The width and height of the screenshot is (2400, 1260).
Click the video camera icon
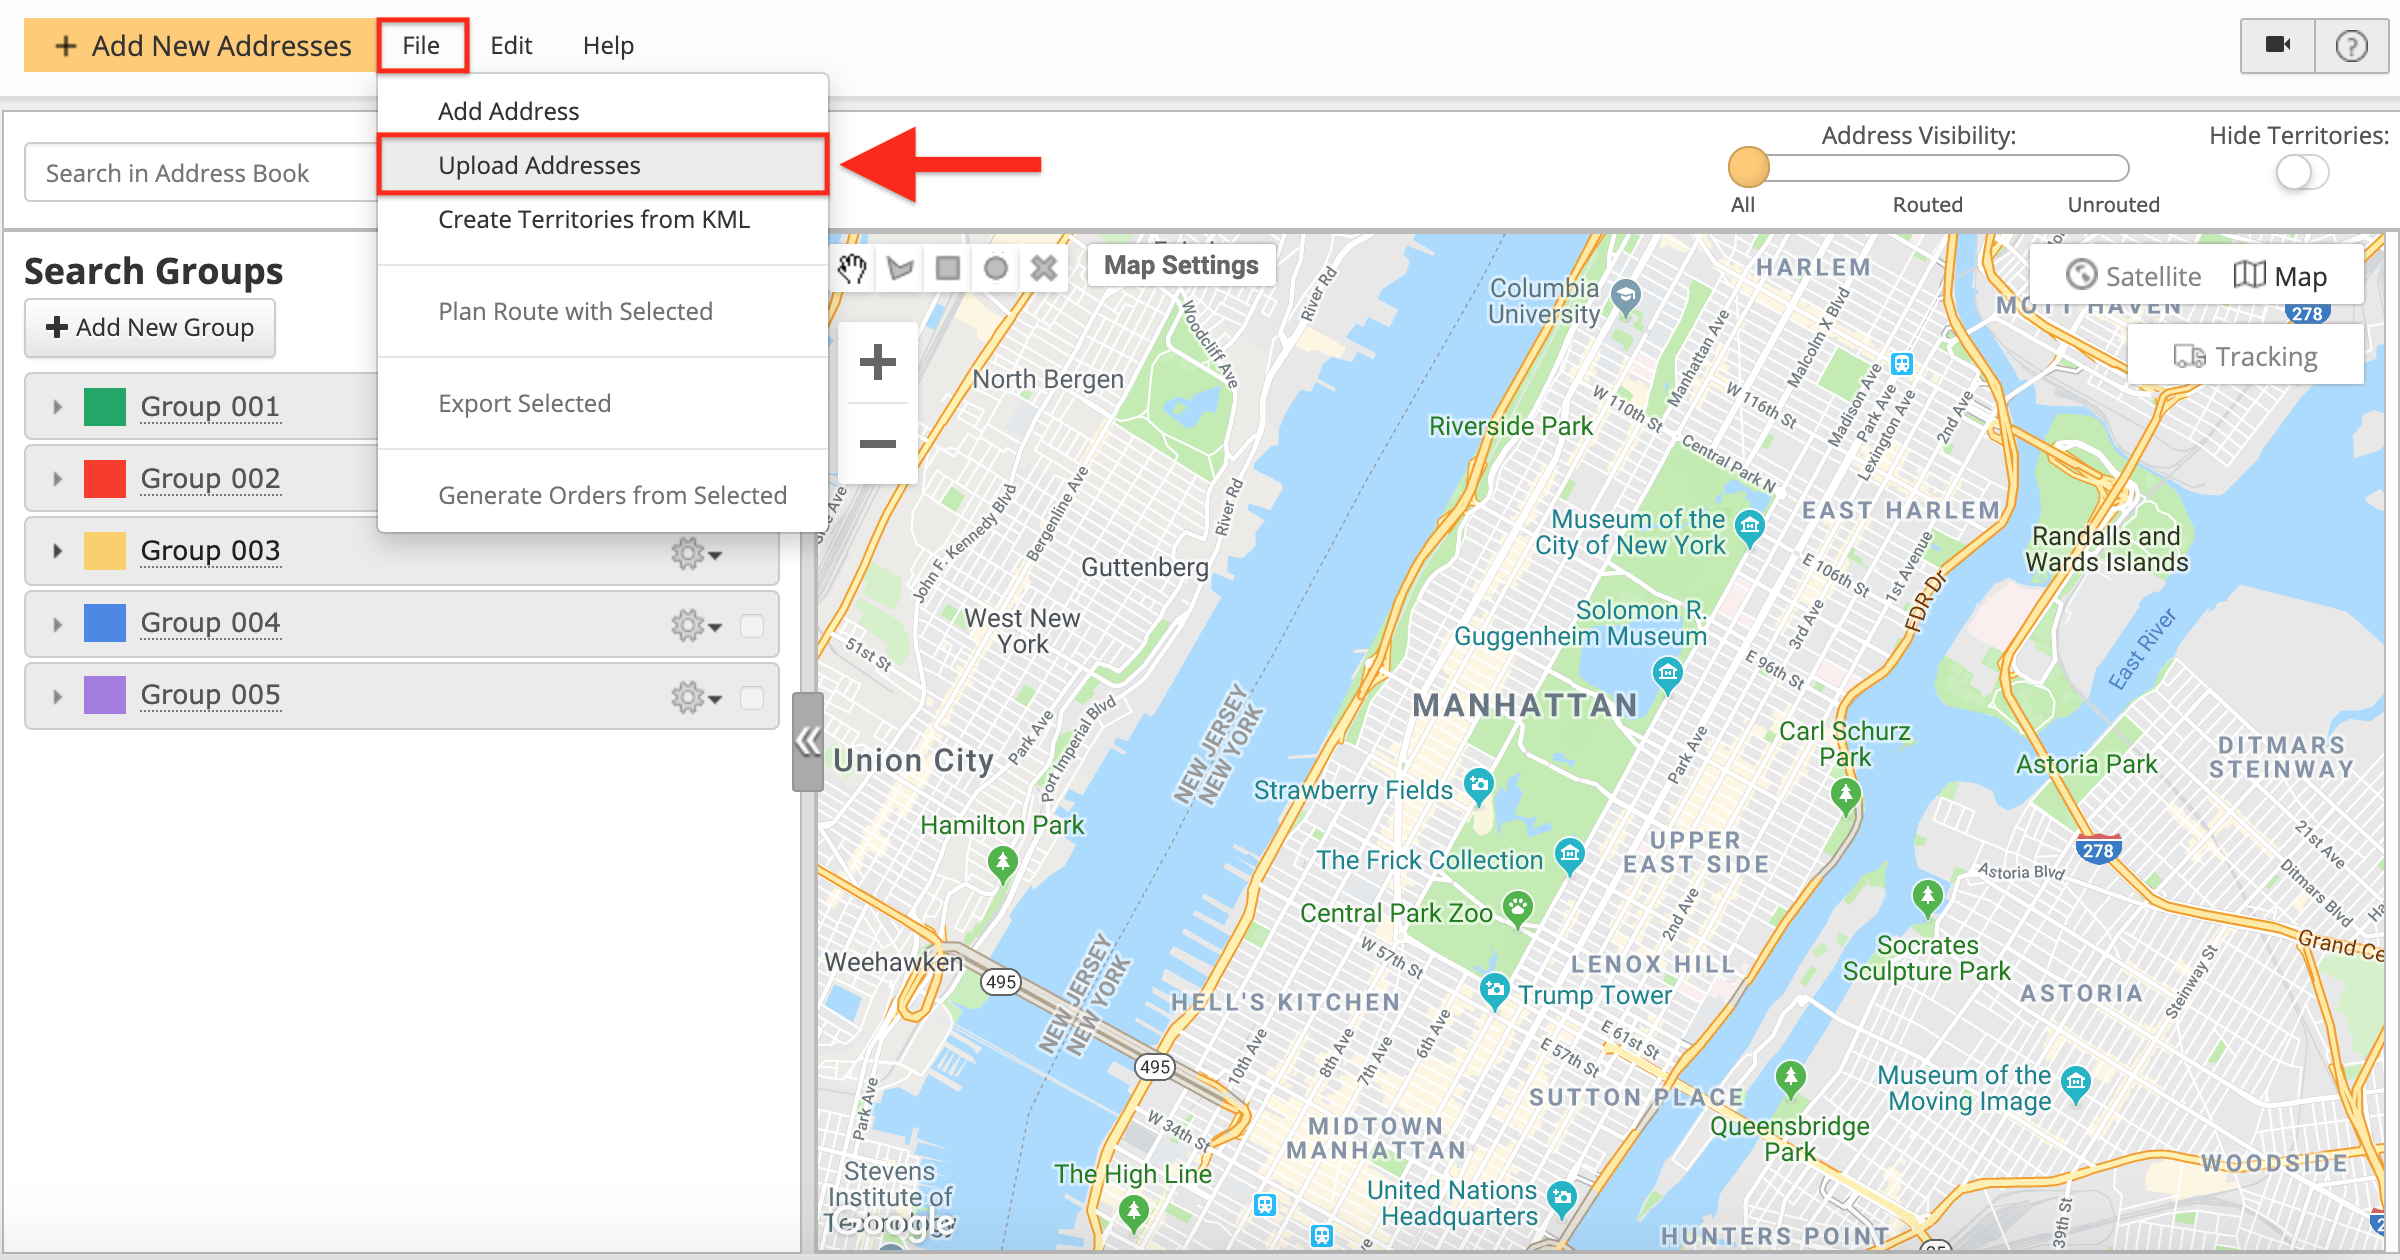[x=2278, y=45]
